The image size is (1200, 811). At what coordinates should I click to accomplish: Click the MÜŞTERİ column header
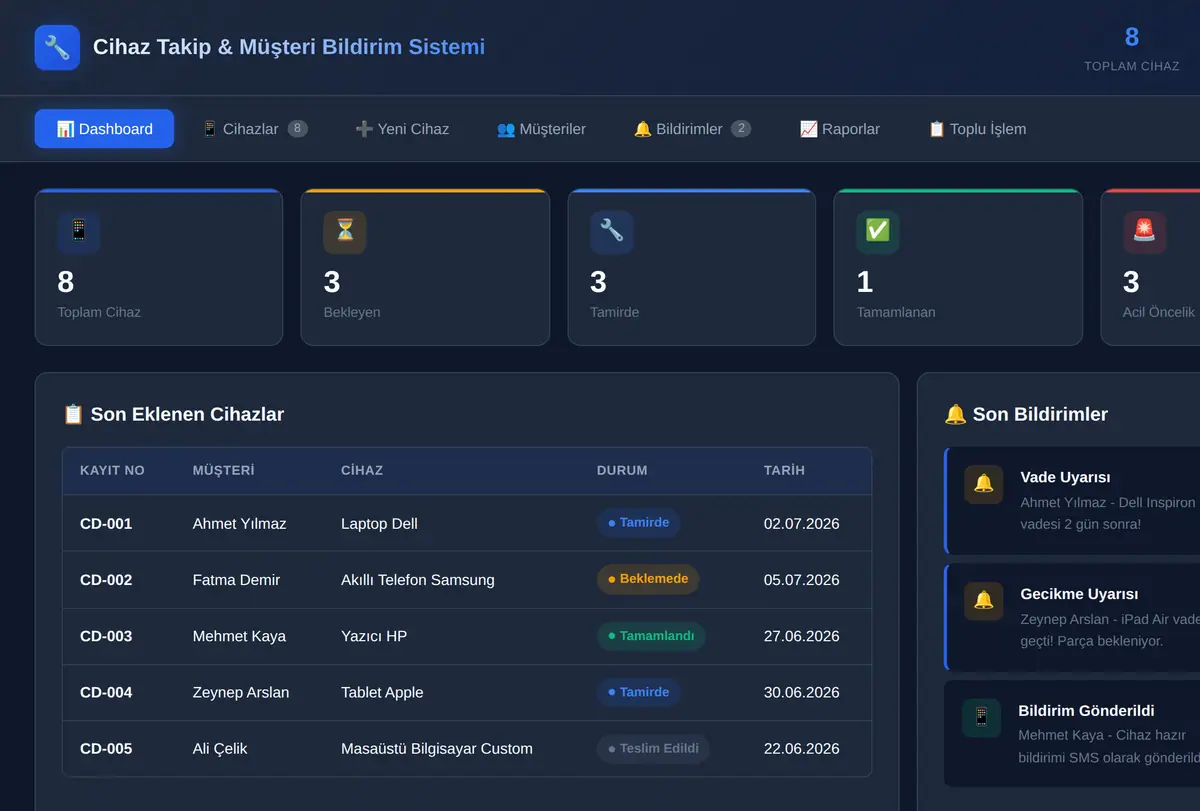224,470
